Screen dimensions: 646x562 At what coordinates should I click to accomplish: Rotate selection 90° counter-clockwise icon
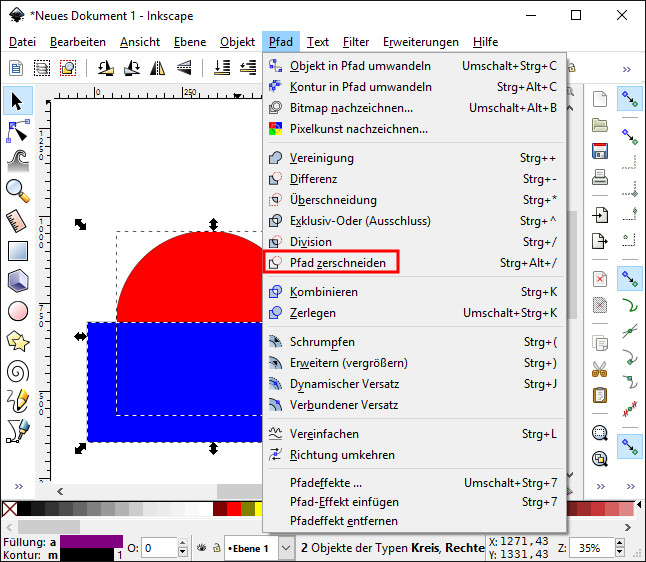tap(105, 68)
